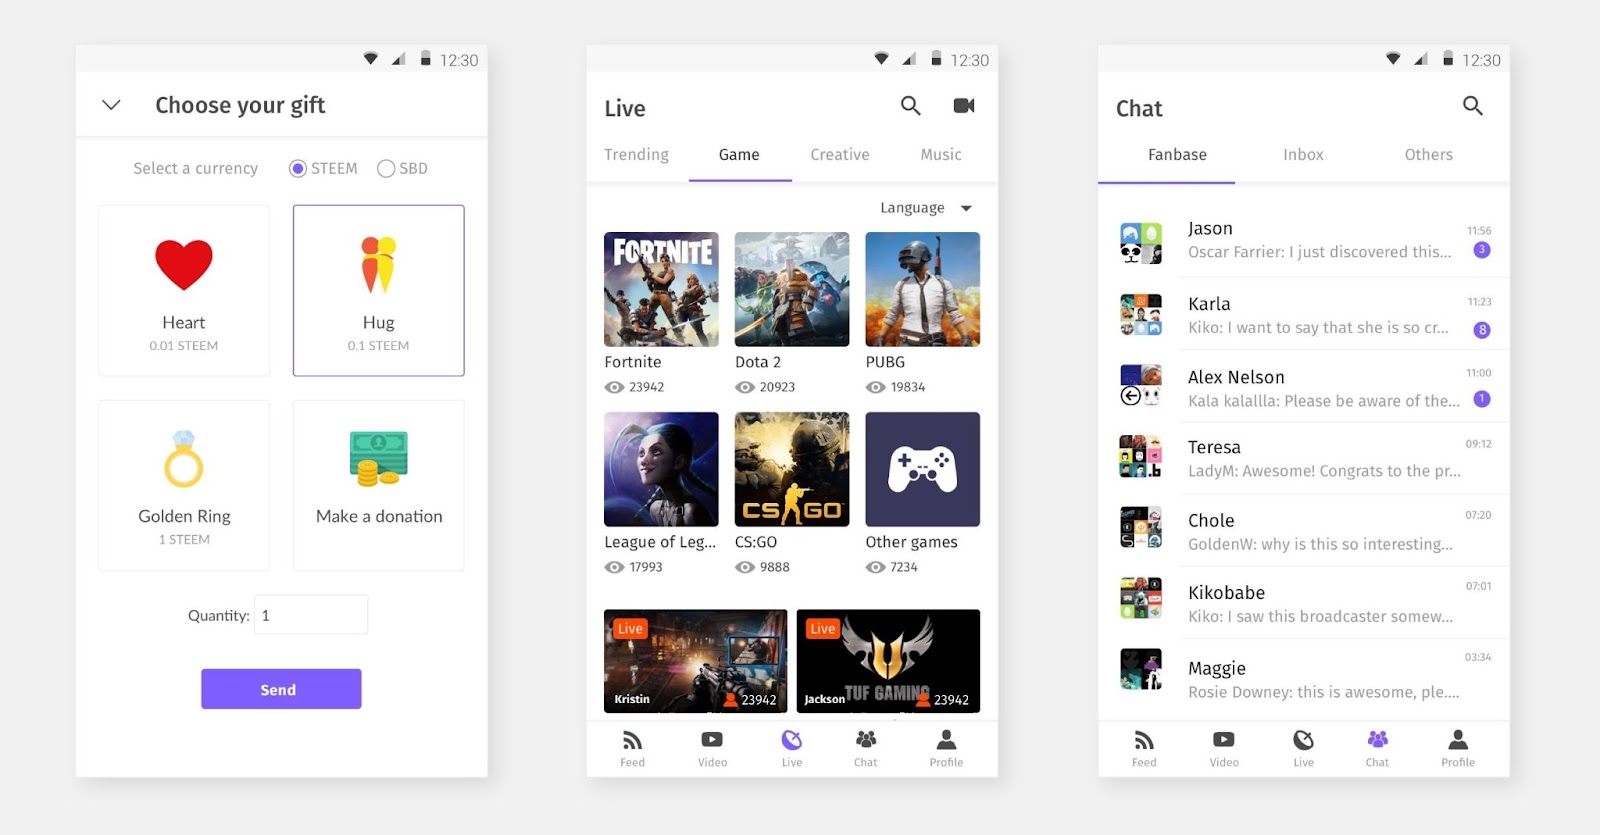
Task: Open Teresa's group avatar
Action: point(1141,456)
